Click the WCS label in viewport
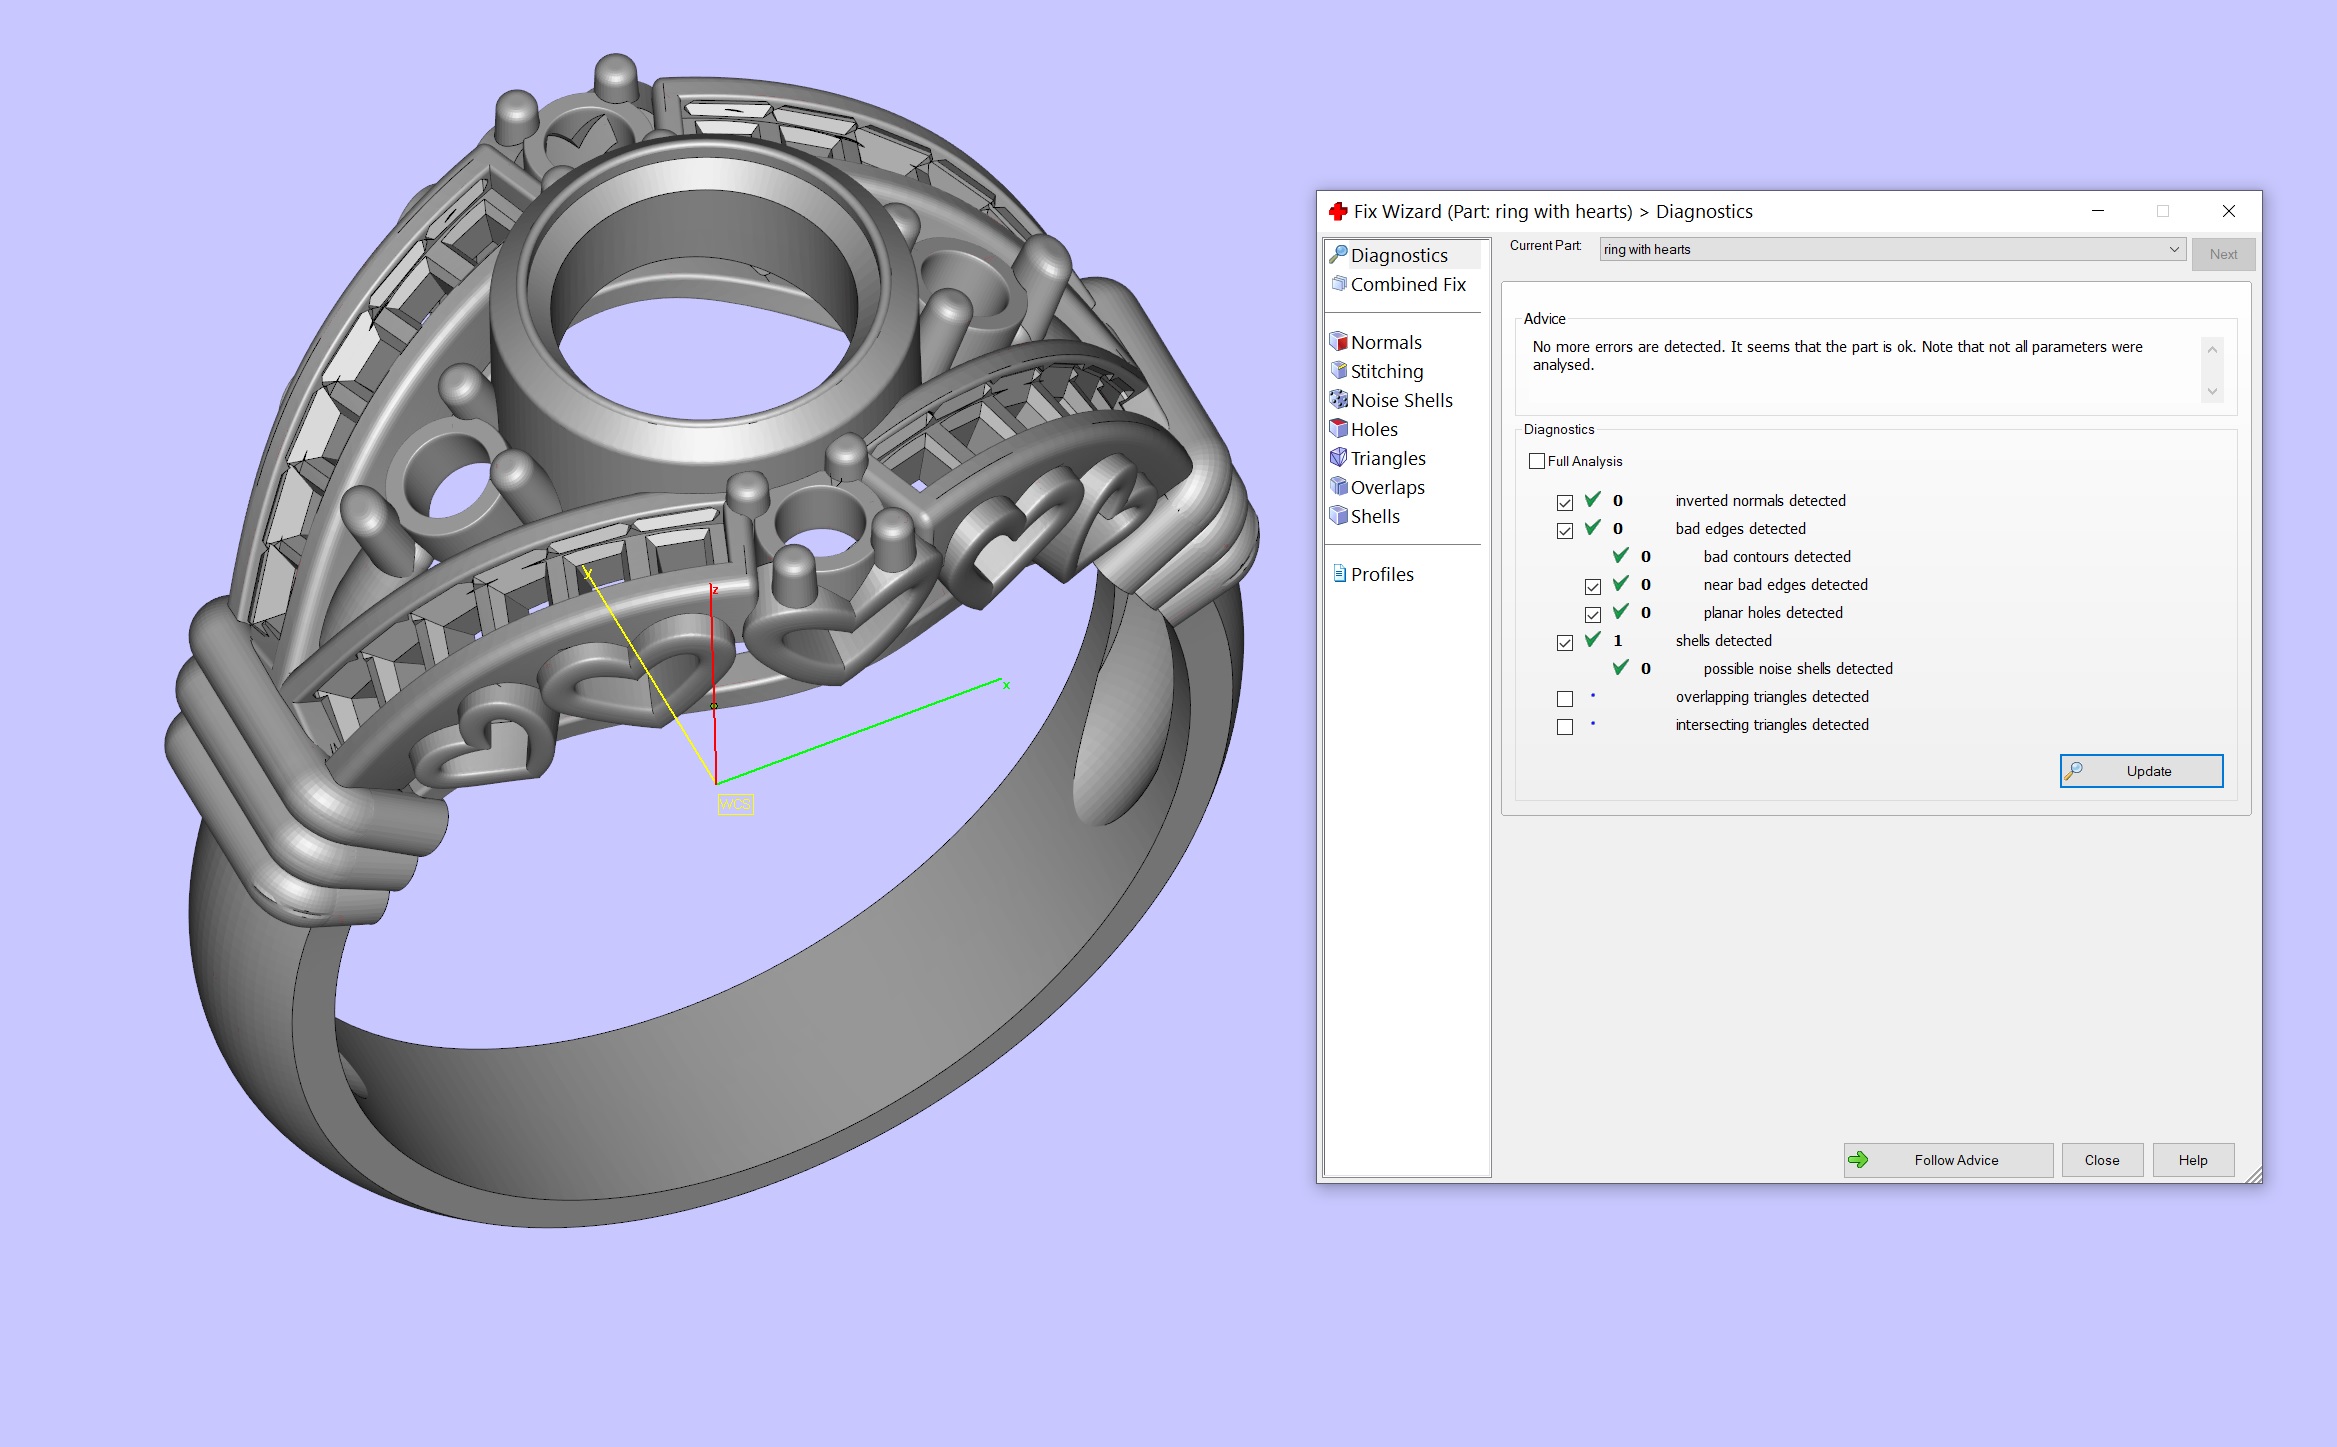2337x1447 pixels. tap(735, 804)
